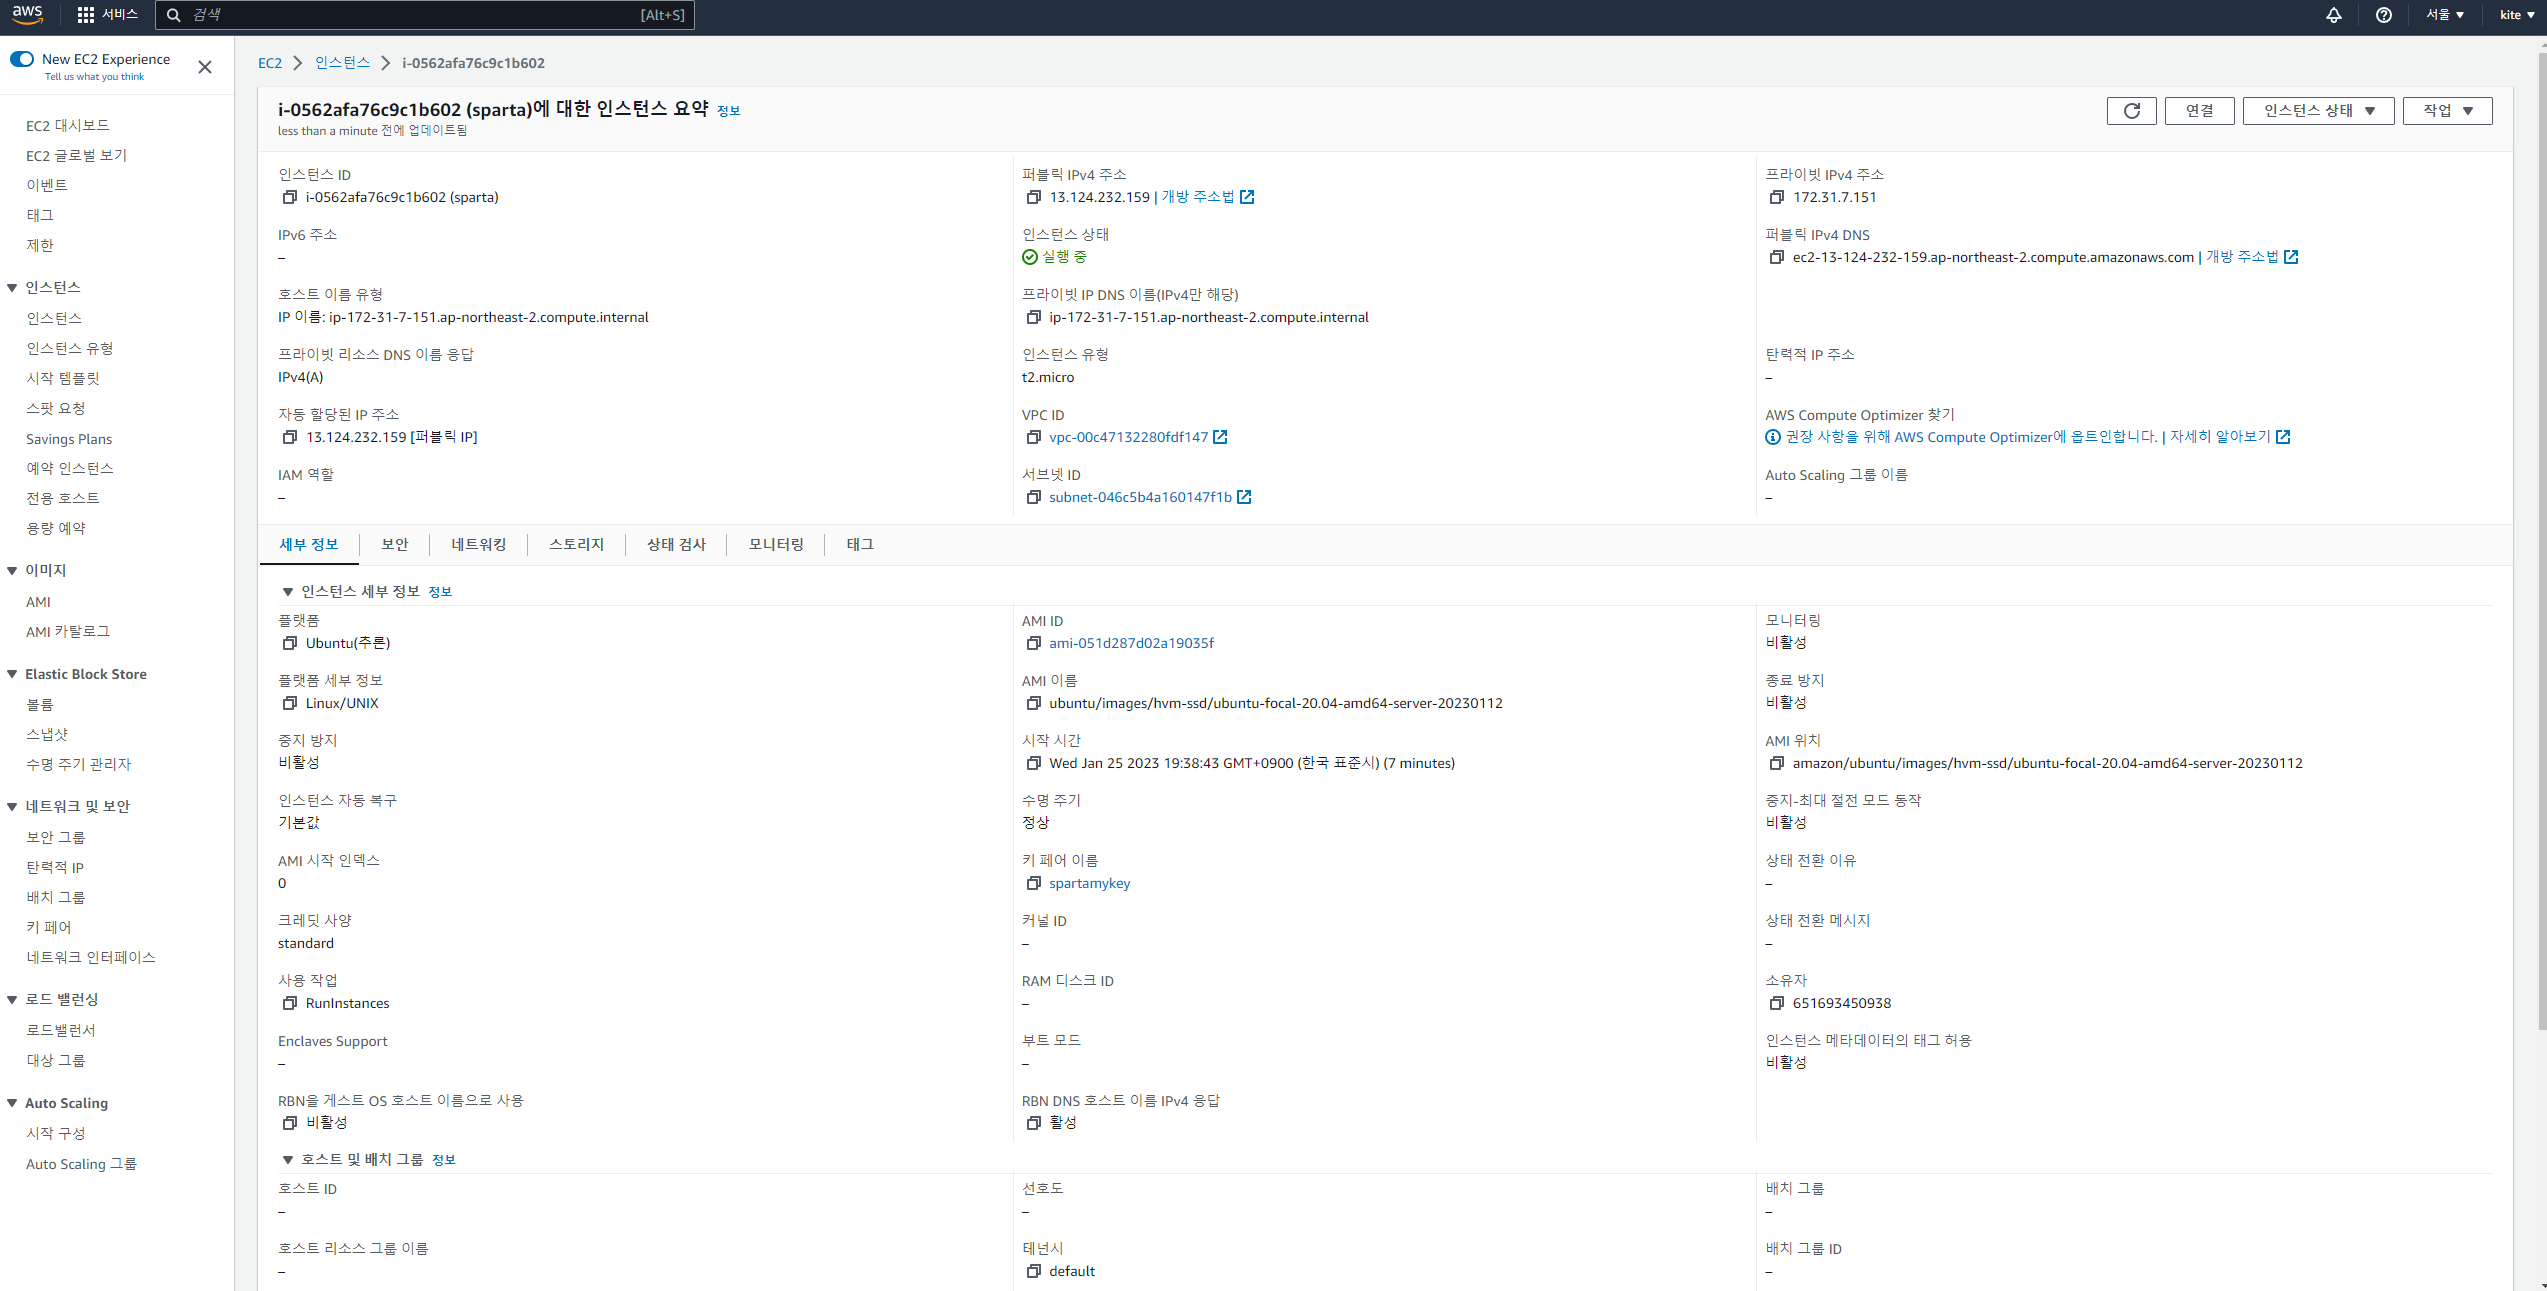The width and height of the screenshot is (2547, 1291).
Task: Copy the subnet ID value
Action: click(1034, 497)
